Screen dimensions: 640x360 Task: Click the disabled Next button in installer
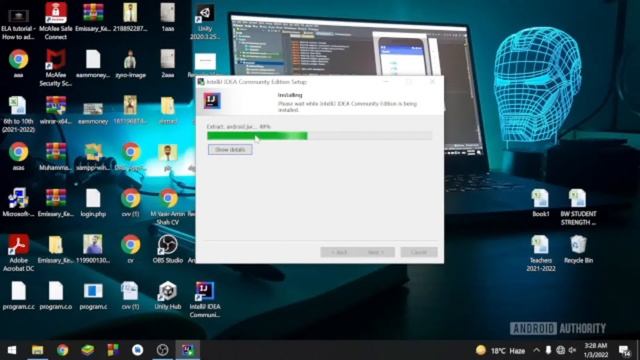coord(376,252)
